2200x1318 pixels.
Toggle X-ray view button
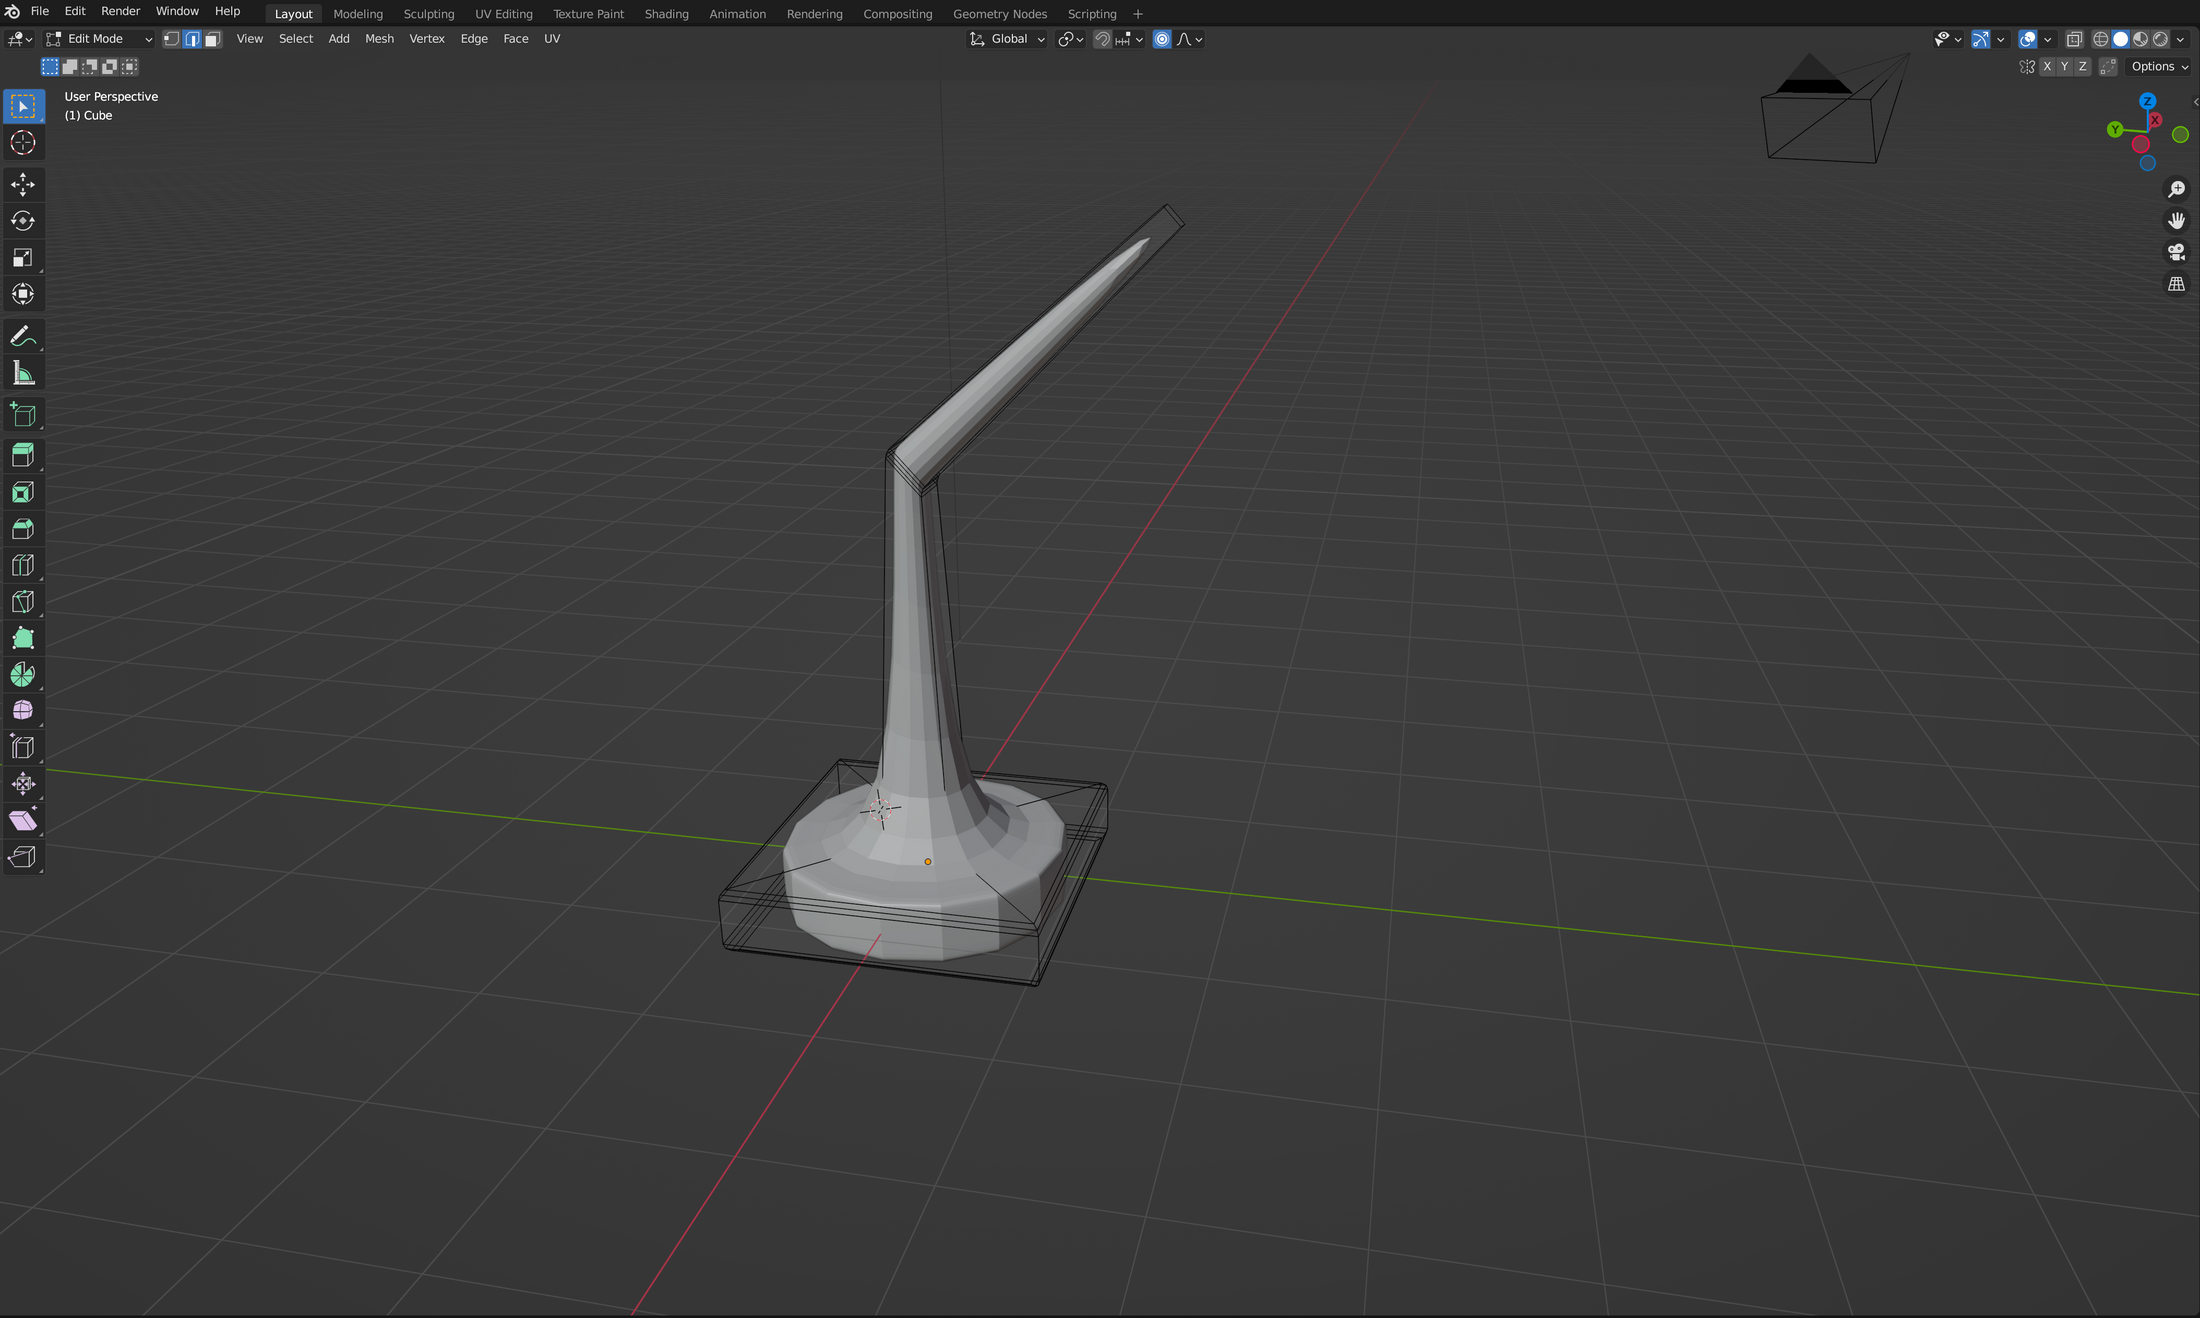point(2074,39)
